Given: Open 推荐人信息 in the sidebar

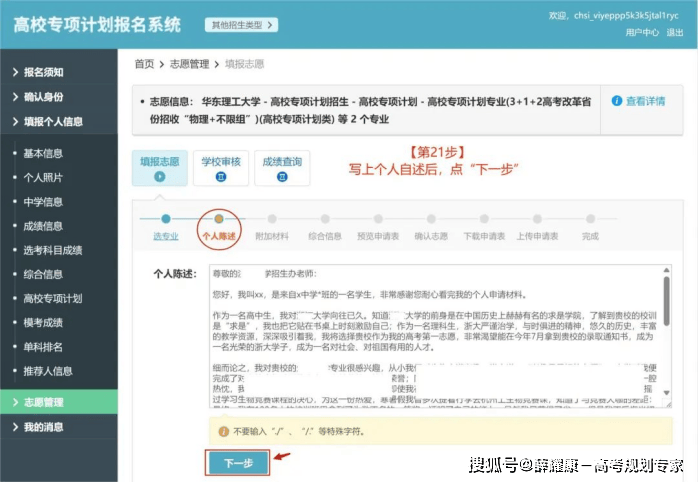Looking at the screenshot, I should 48,371.
